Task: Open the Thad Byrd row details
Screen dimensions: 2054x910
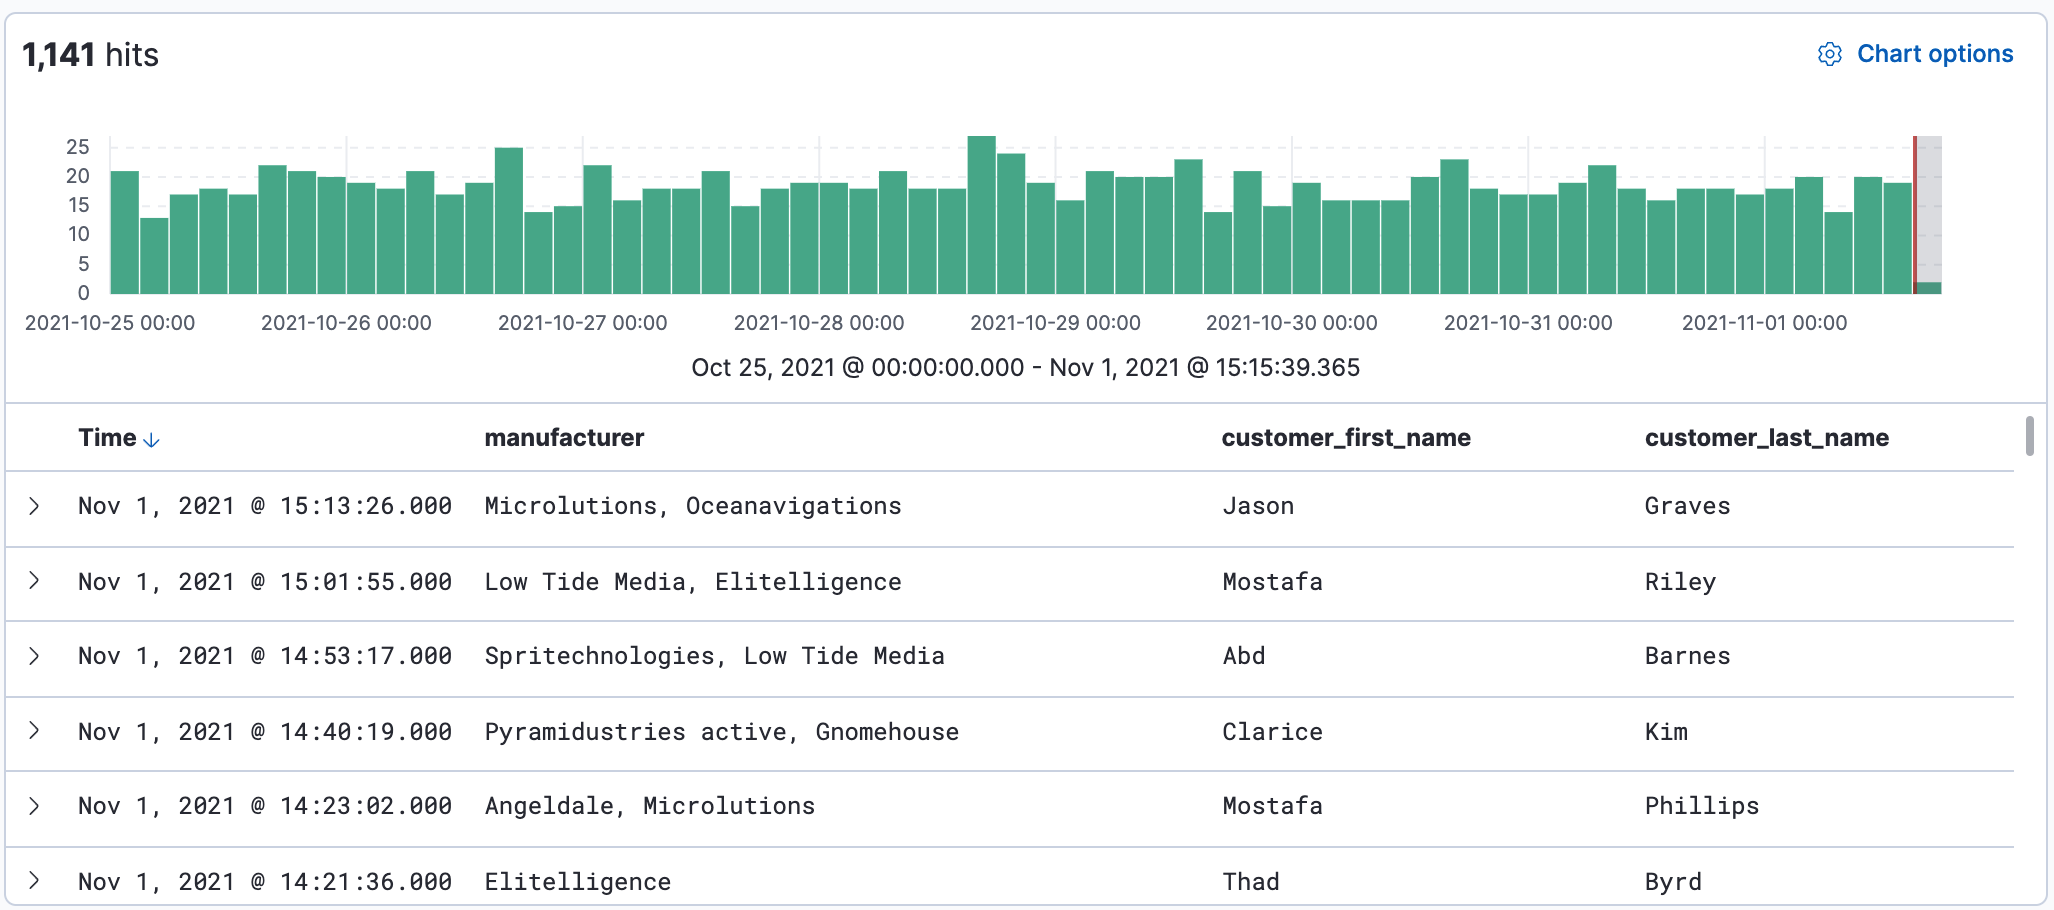Action: coord(34,881)
